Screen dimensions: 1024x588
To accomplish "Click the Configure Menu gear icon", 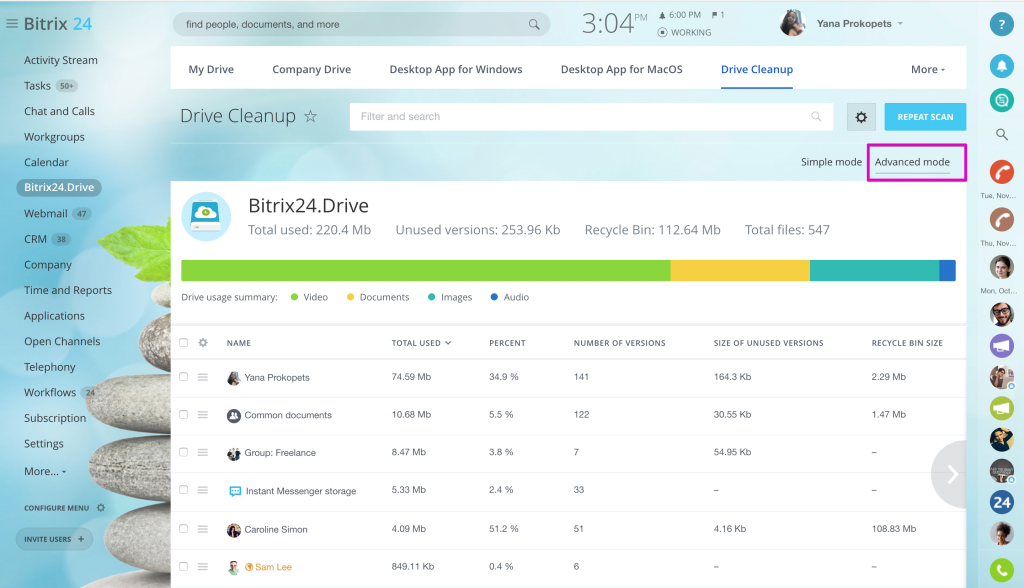I will point(101,508).
